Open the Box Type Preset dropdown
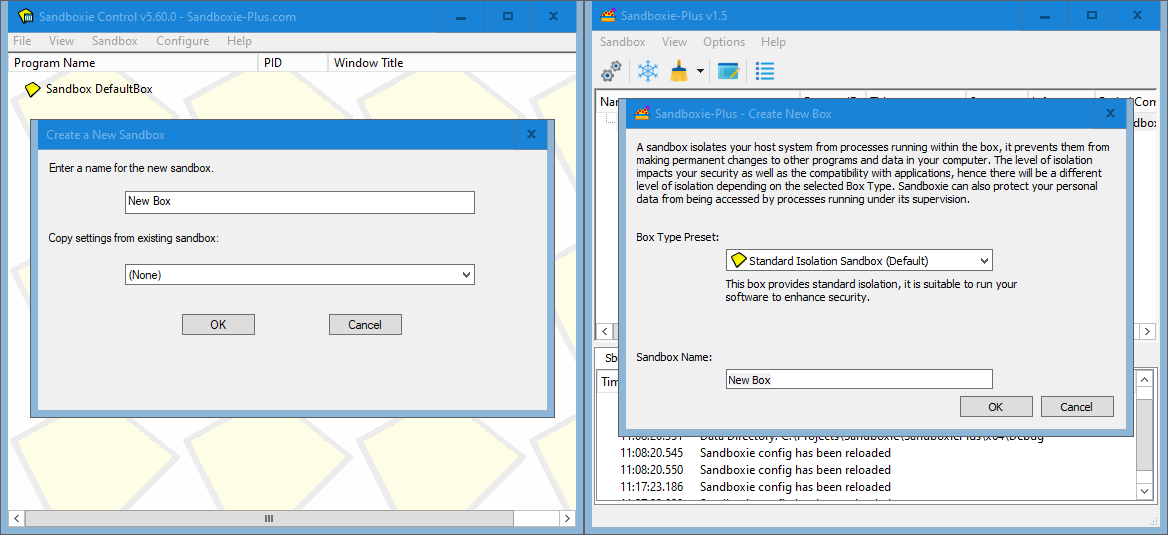 tap(858, 261)
